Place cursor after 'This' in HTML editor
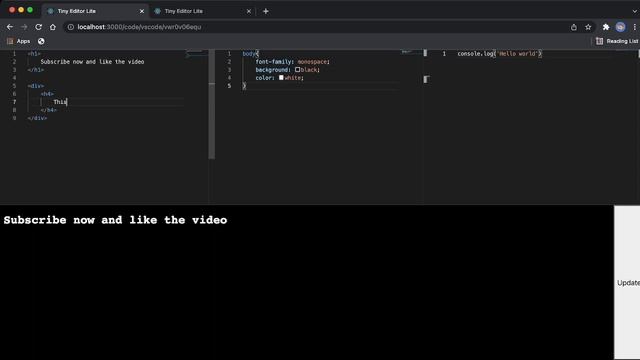Screen dimensions: 640x360 pyautogui.click(x=67, y=102)
